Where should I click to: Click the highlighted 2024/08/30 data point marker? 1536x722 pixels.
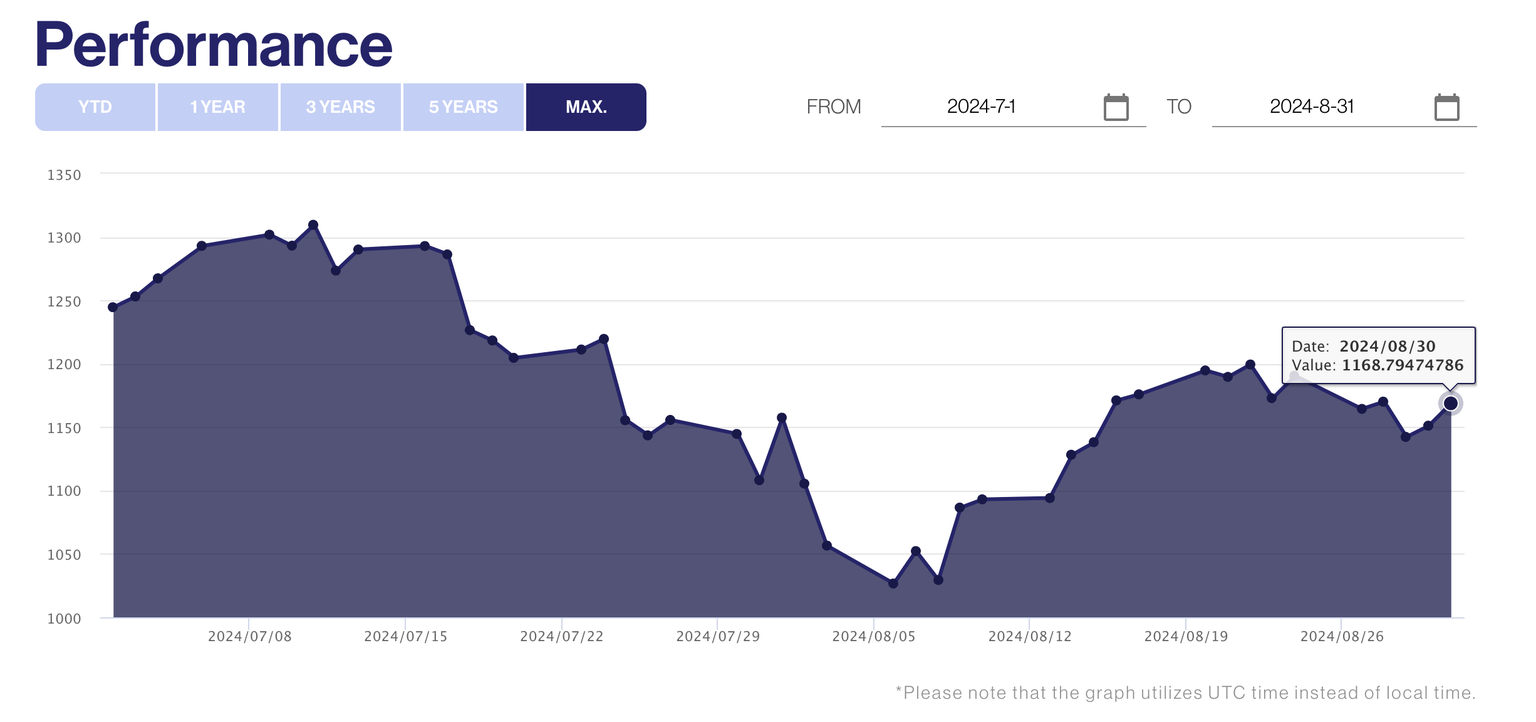coord(1450,402)
